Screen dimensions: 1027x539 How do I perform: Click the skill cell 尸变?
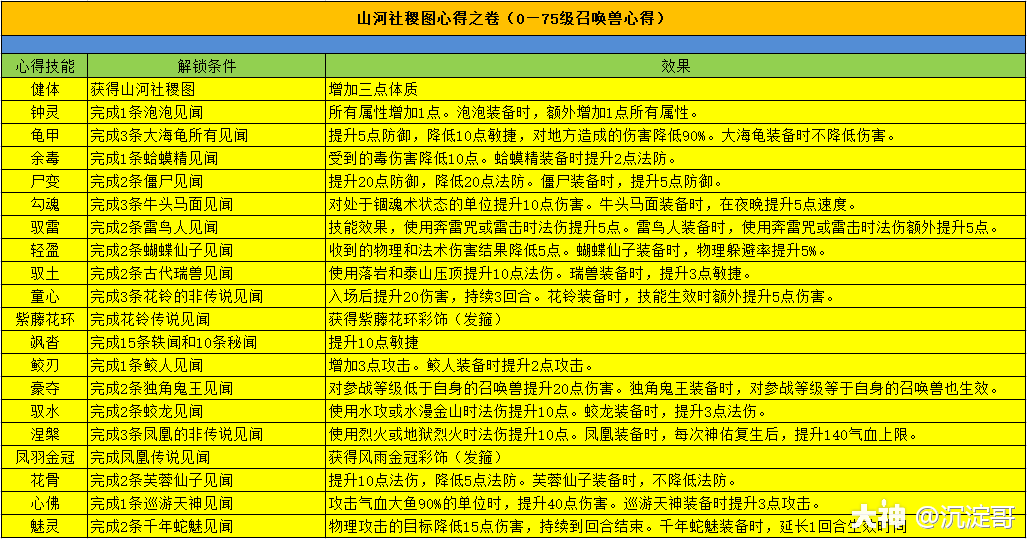45,181
